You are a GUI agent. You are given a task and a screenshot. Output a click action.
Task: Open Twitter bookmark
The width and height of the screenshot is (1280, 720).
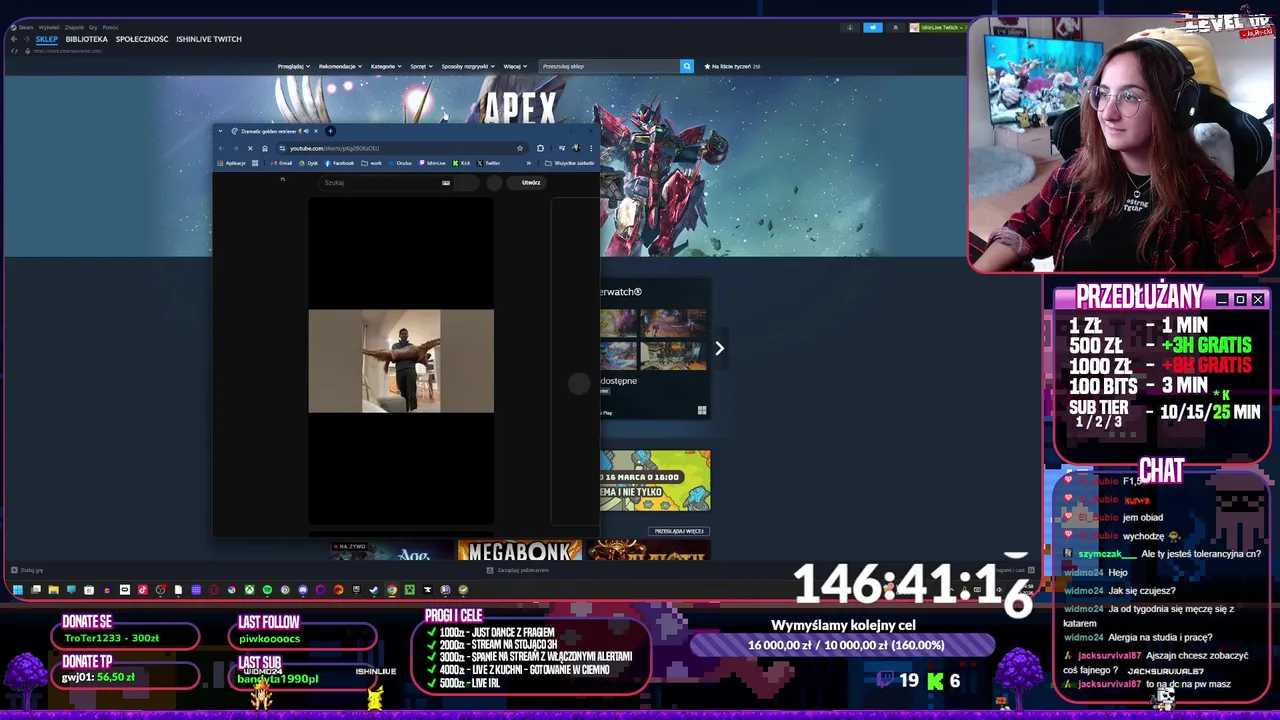tap(488, 163)
